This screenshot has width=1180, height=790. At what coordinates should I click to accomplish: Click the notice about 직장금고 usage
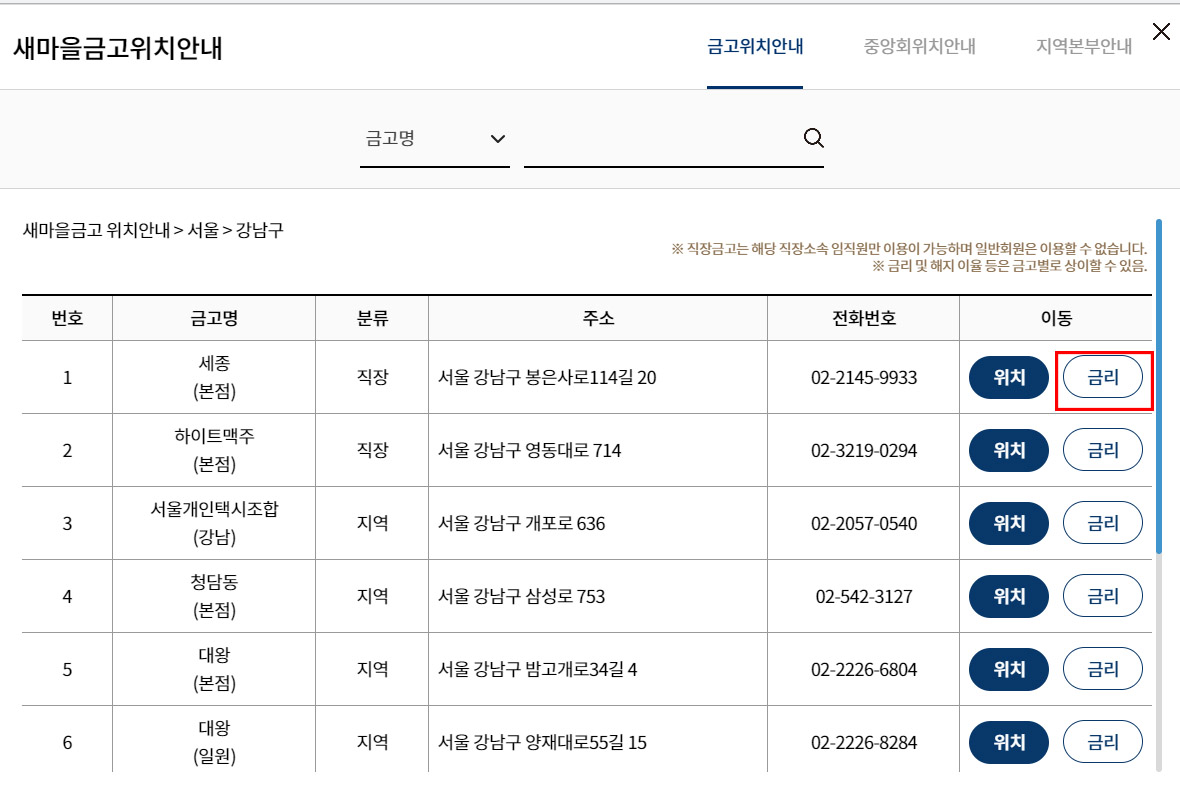click(909, 248)
